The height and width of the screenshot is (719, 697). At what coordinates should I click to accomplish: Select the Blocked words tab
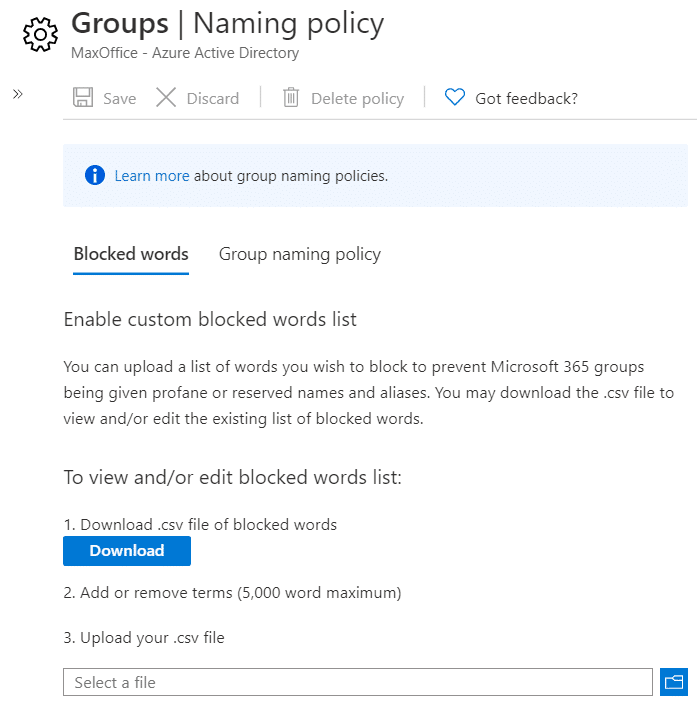(x=131, y=254)
